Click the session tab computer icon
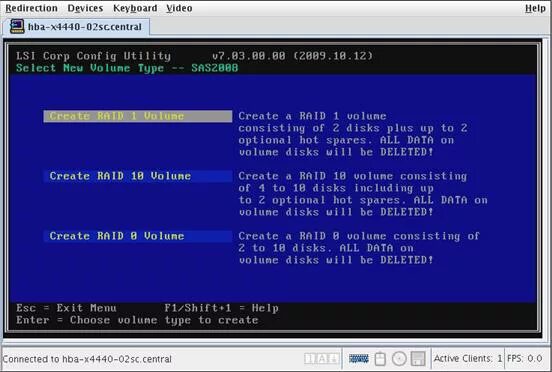 pos(17,26)
